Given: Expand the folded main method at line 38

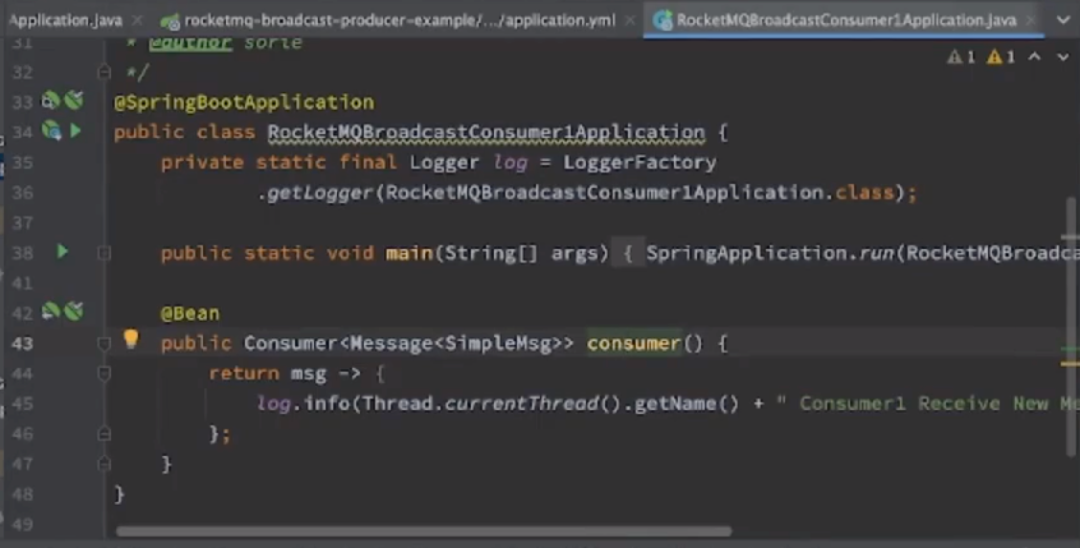Looking at the screenshot, I should [104, 253].
